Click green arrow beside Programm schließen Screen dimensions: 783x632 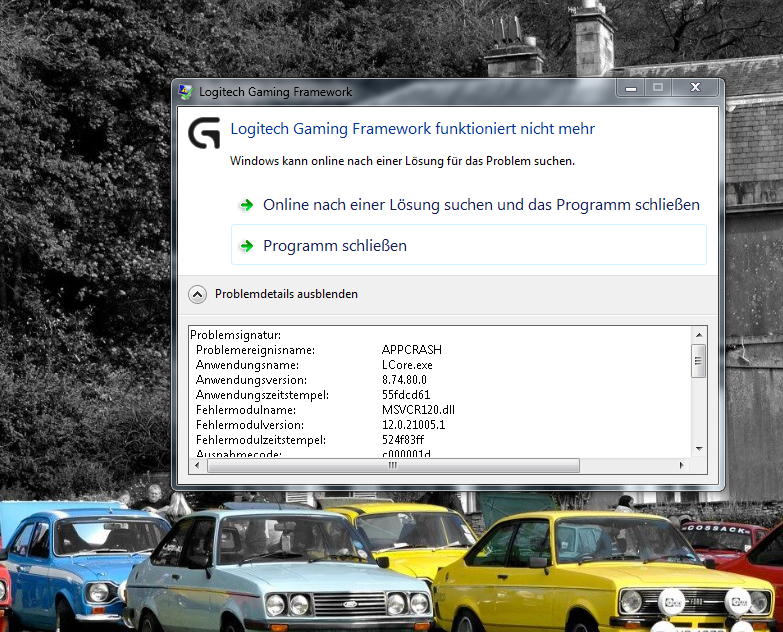[246, 246]
